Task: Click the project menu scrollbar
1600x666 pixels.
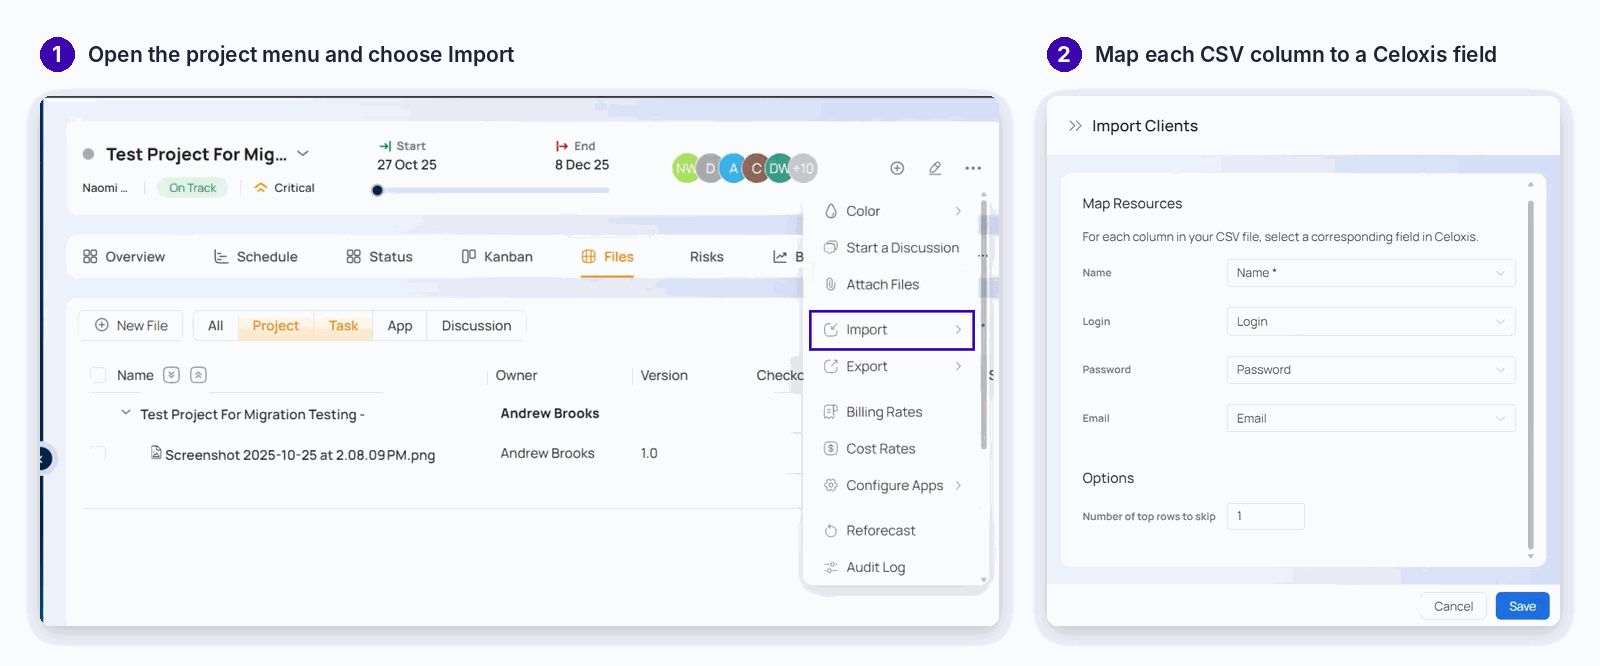Action: [983, 325]
